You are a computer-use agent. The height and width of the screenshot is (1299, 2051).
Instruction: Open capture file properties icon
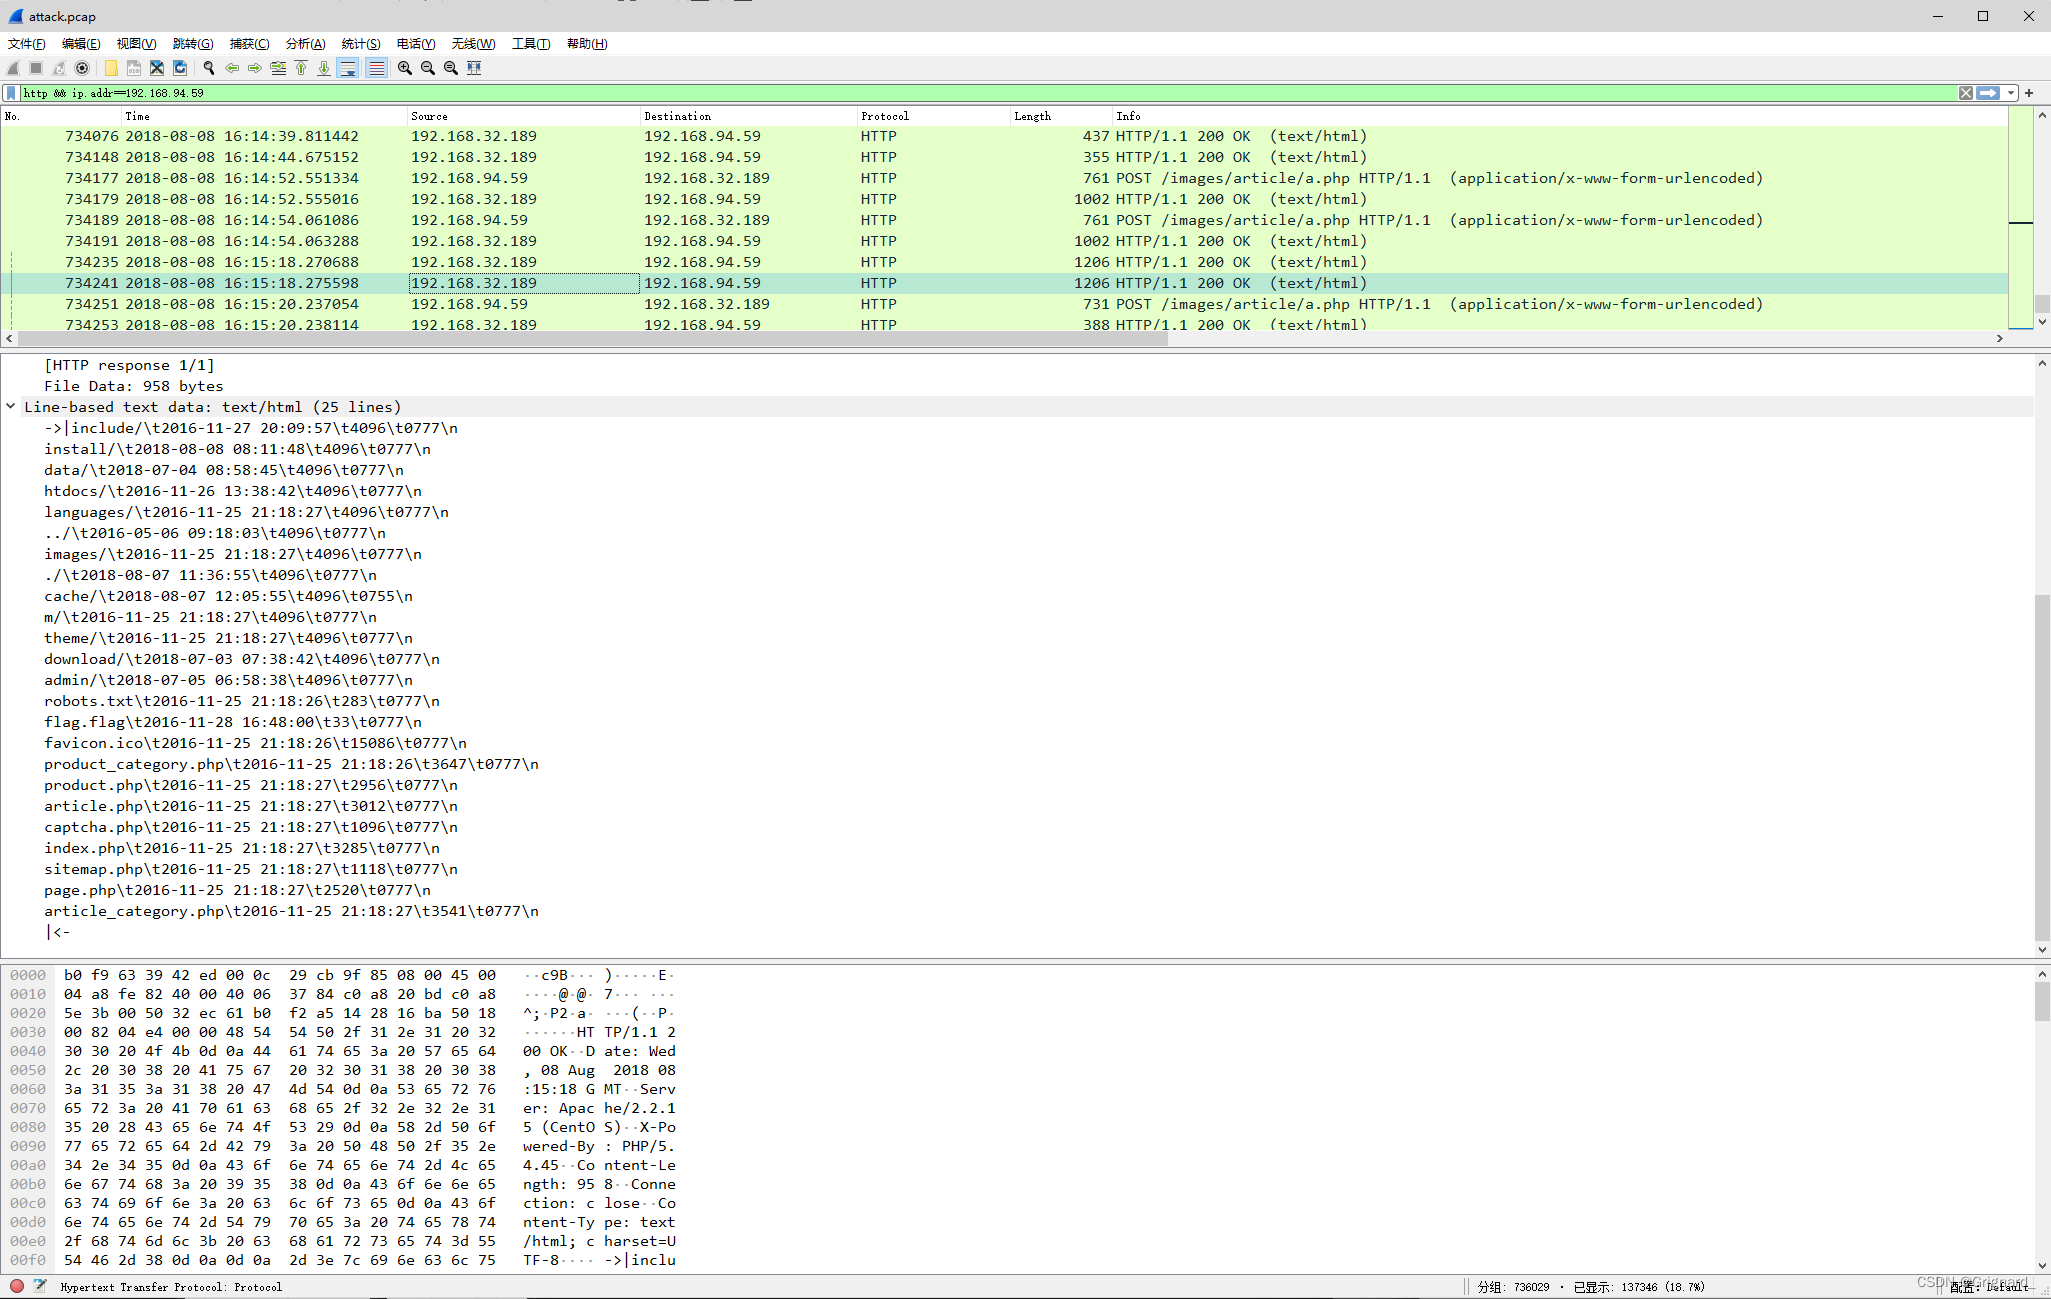tap(40, 1286)
